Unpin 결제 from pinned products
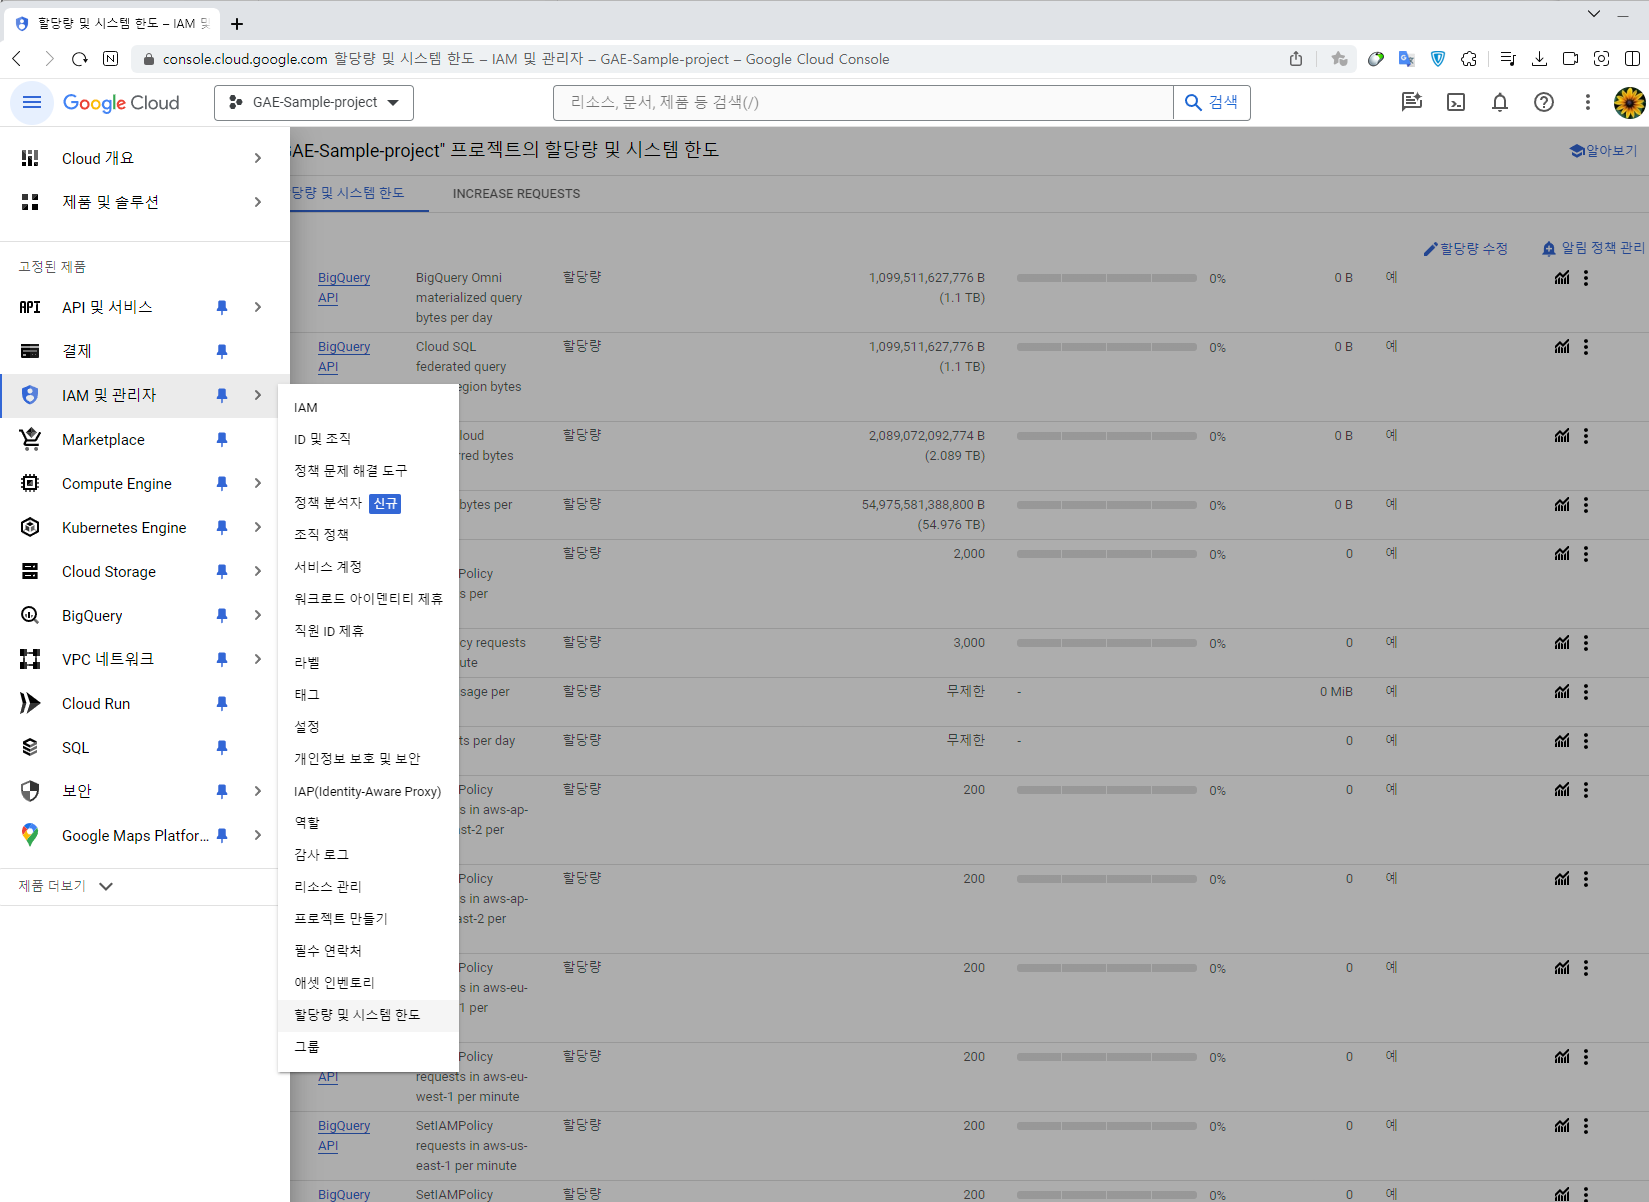The image size is (1649, 1202). tap(222, 351)
